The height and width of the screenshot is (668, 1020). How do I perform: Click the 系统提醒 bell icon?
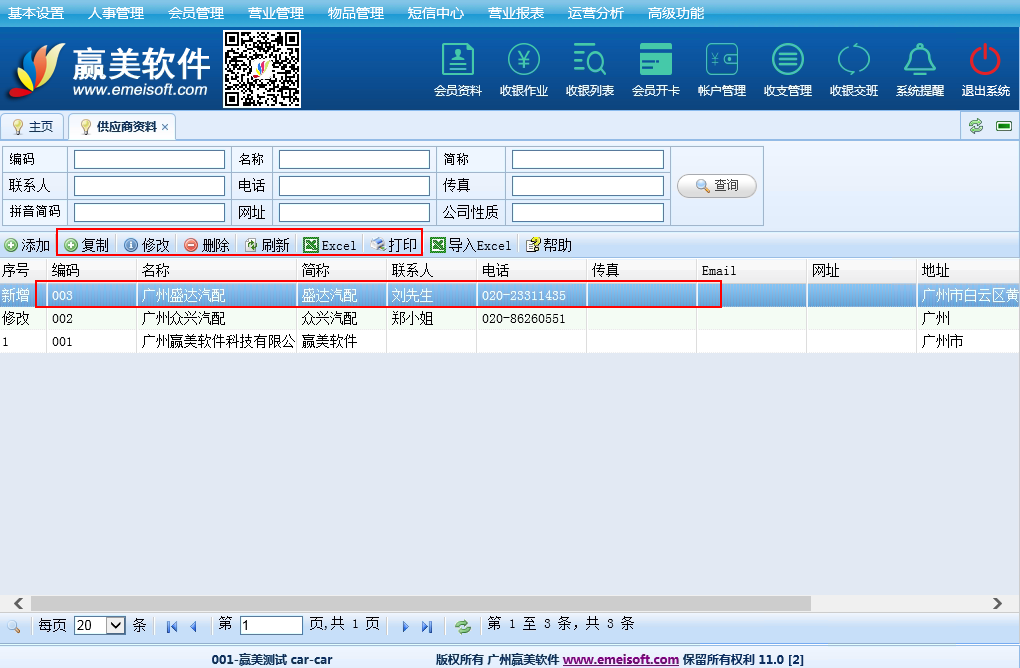point(919,62)
